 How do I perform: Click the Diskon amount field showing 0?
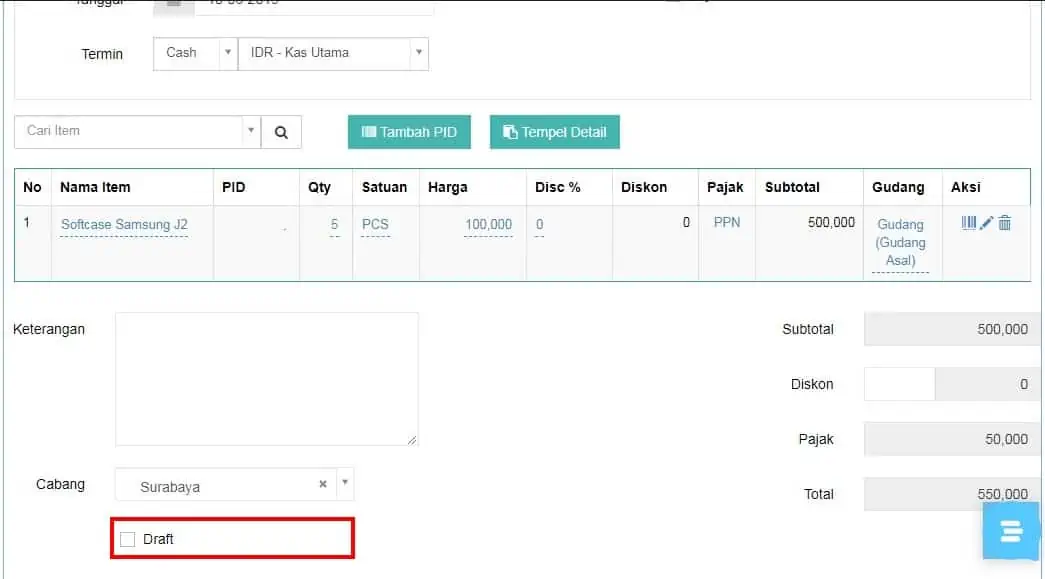click(x=987, y=384)
